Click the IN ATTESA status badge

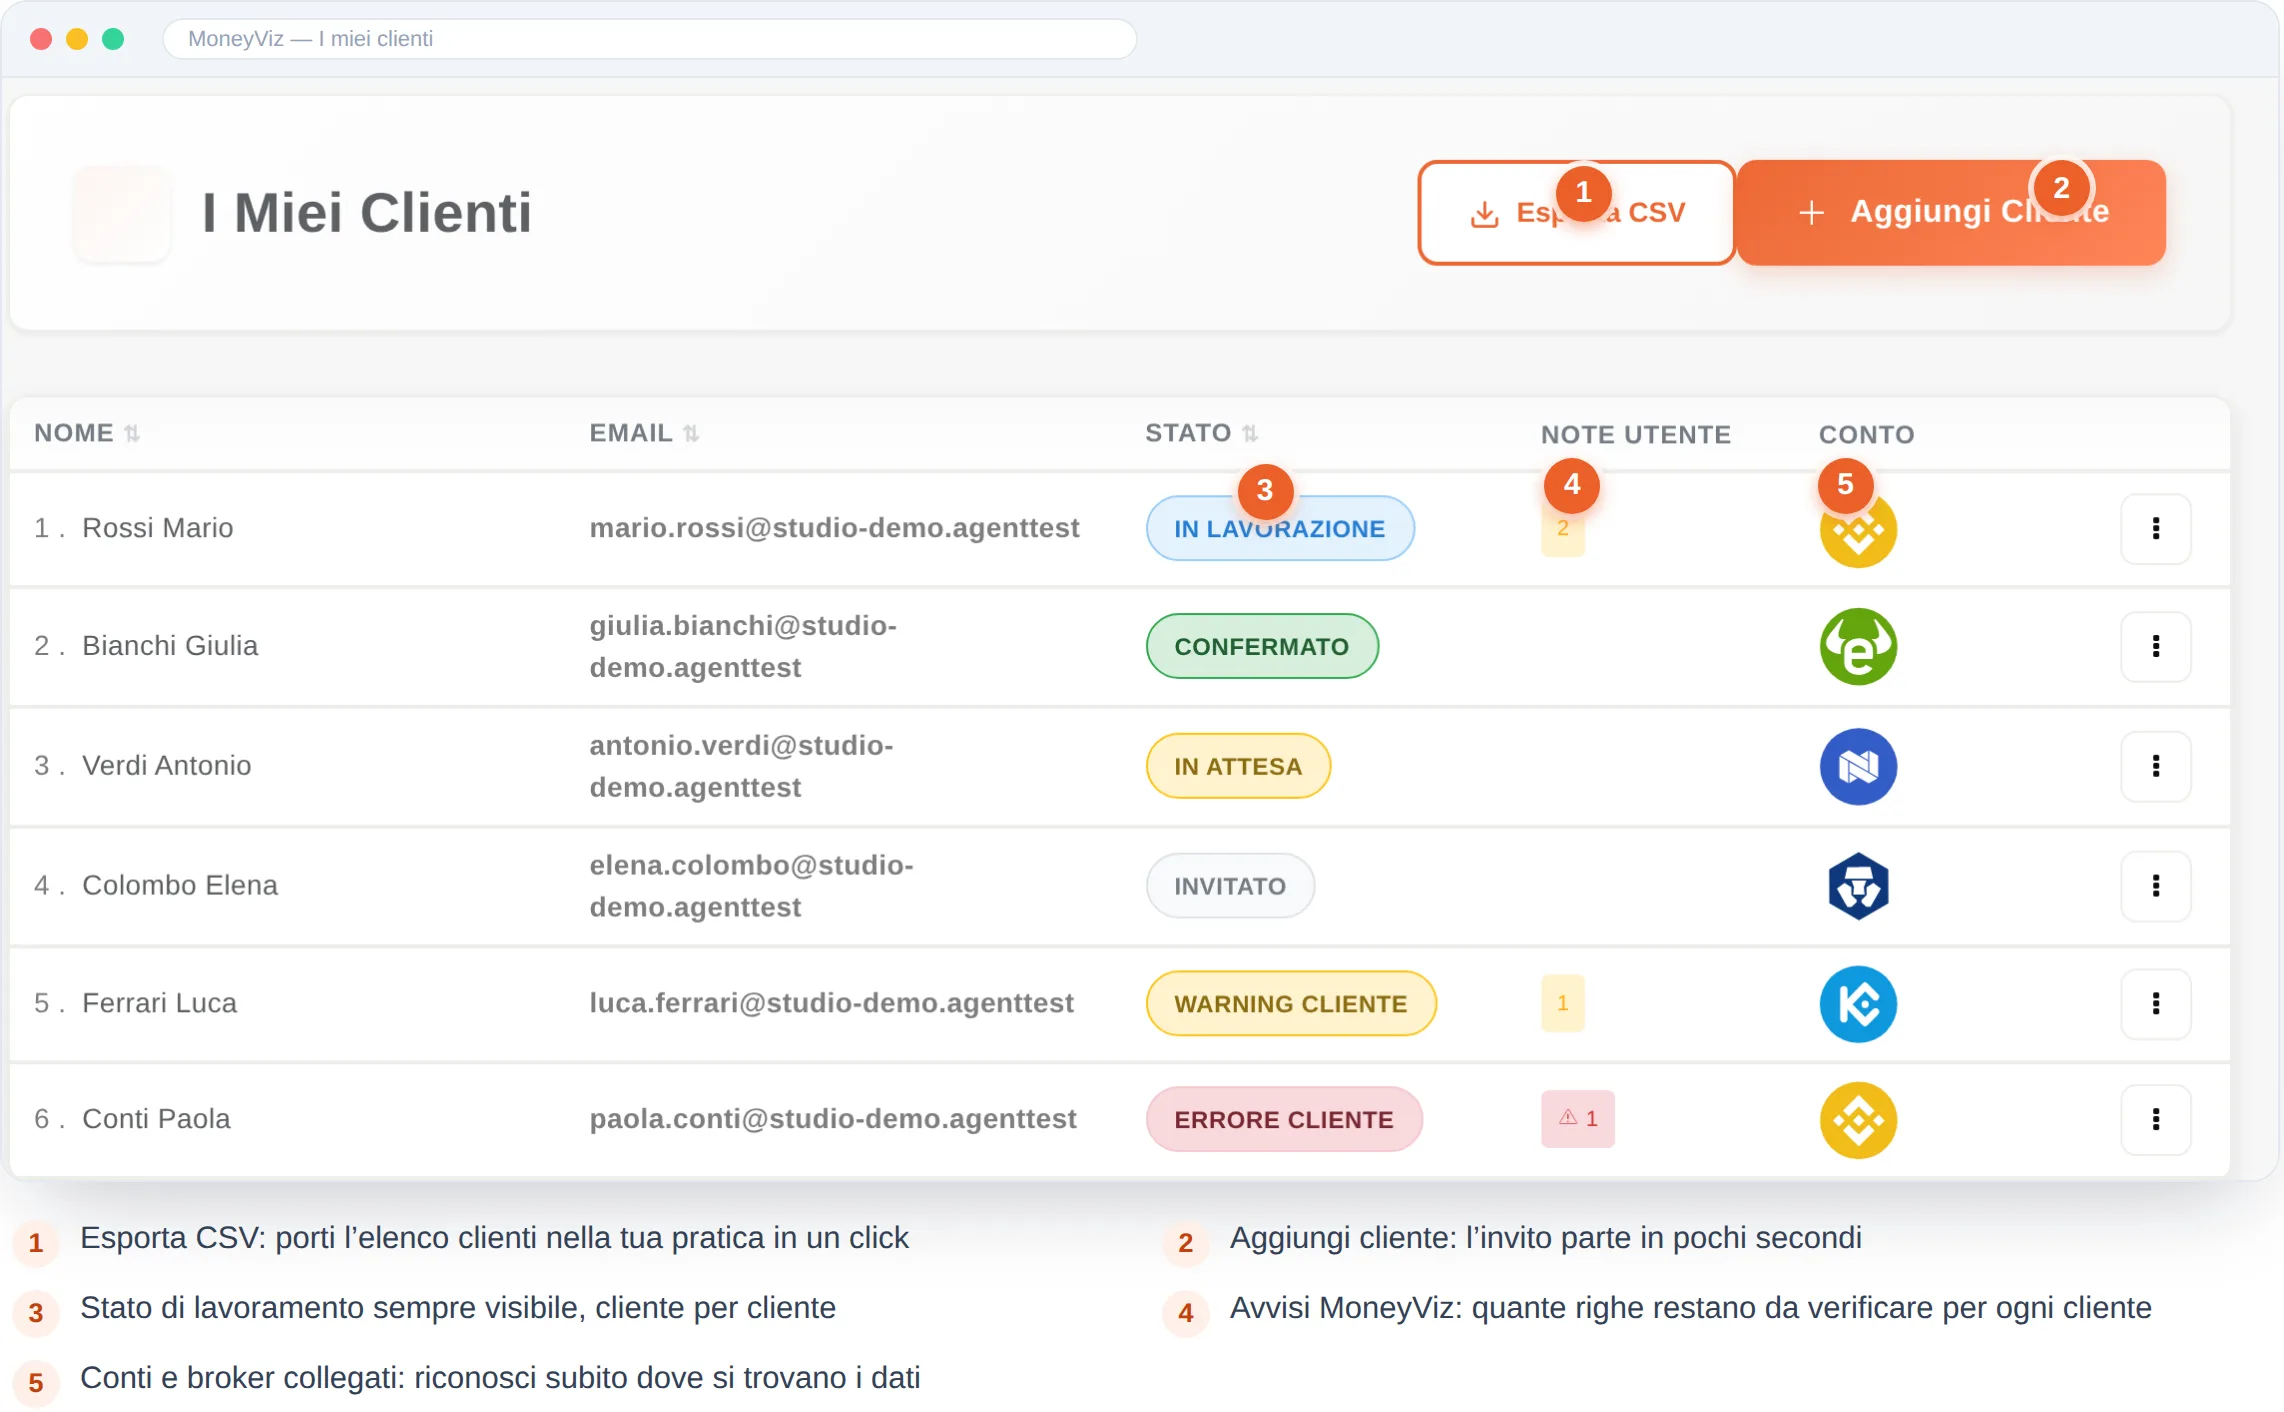pos(1238,766)
